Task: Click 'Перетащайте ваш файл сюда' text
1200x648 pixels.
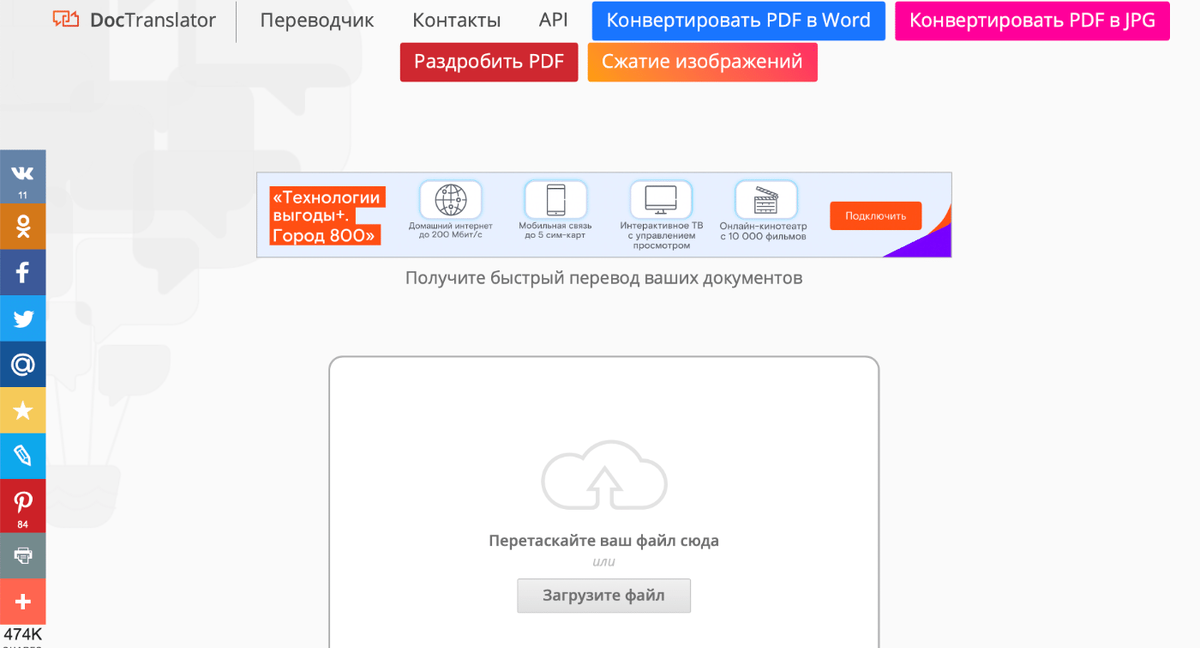Action: [x=604, y=541]
